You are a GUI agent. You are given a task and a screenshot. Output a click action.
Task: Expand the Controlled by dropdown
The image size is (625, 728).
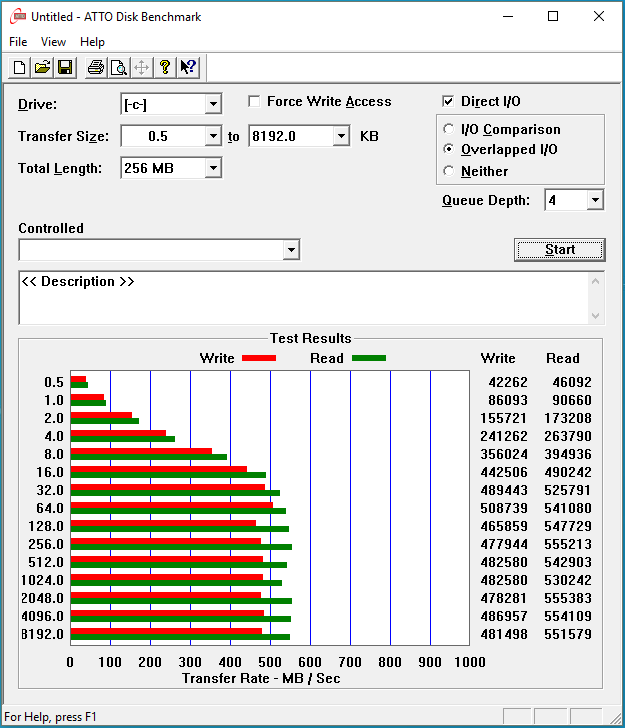pos(291,250)
